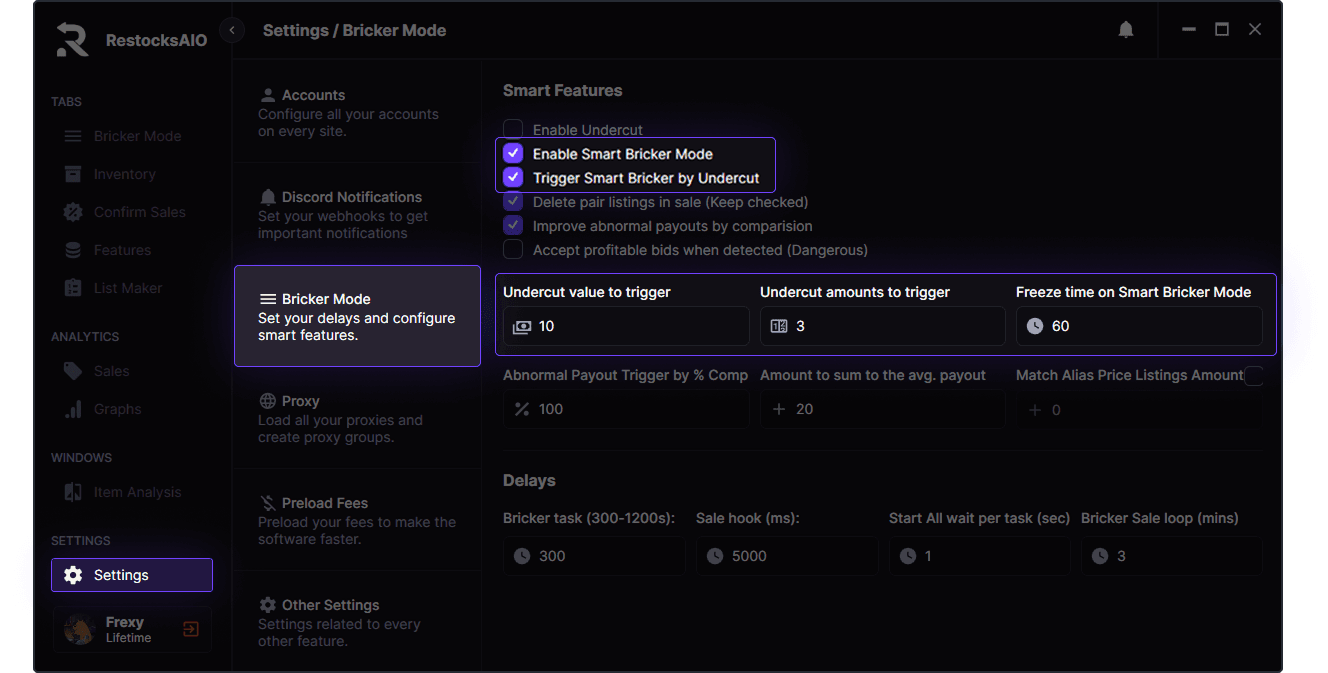This screenshot has height=673, width=1328.
Task: Click plus icon in avg. payout field
Action: pos(779,409)
